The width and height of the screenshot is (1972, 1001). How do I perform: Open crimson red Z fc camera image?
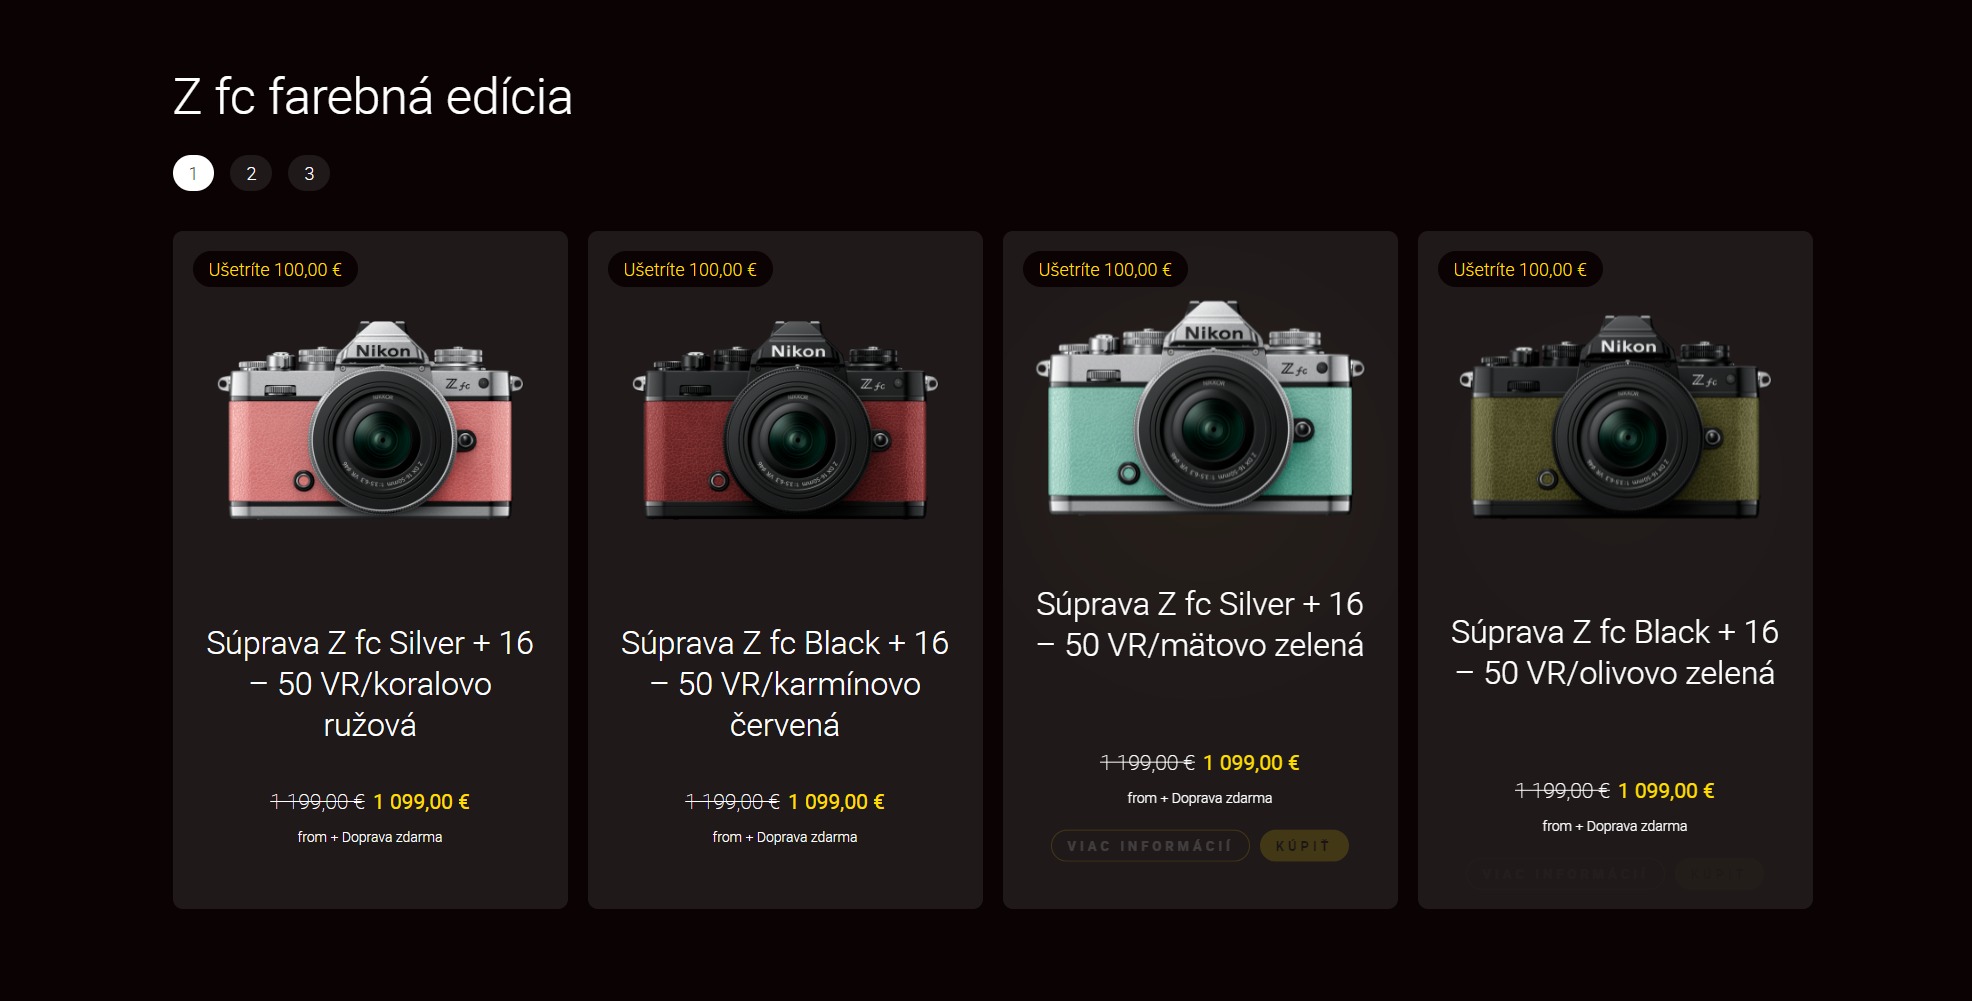coord(785,419)
